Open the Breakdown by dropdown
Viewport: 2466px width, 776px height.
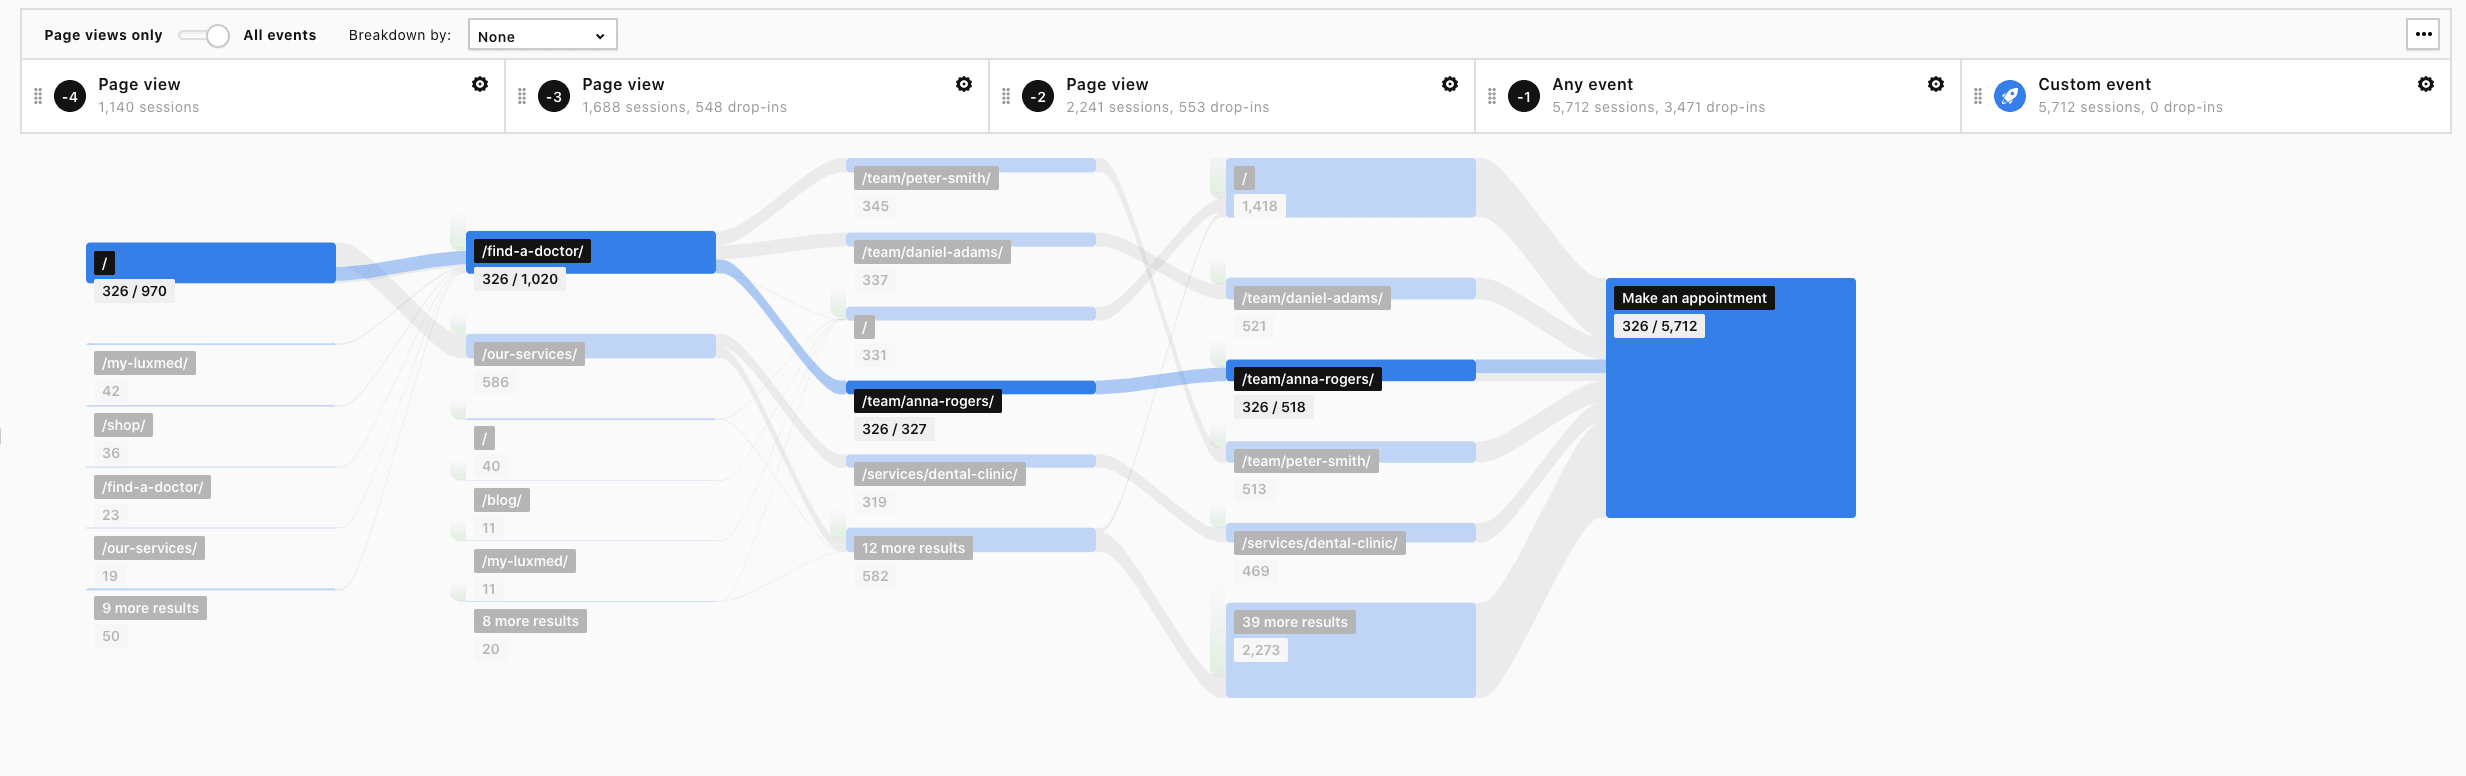542,35
